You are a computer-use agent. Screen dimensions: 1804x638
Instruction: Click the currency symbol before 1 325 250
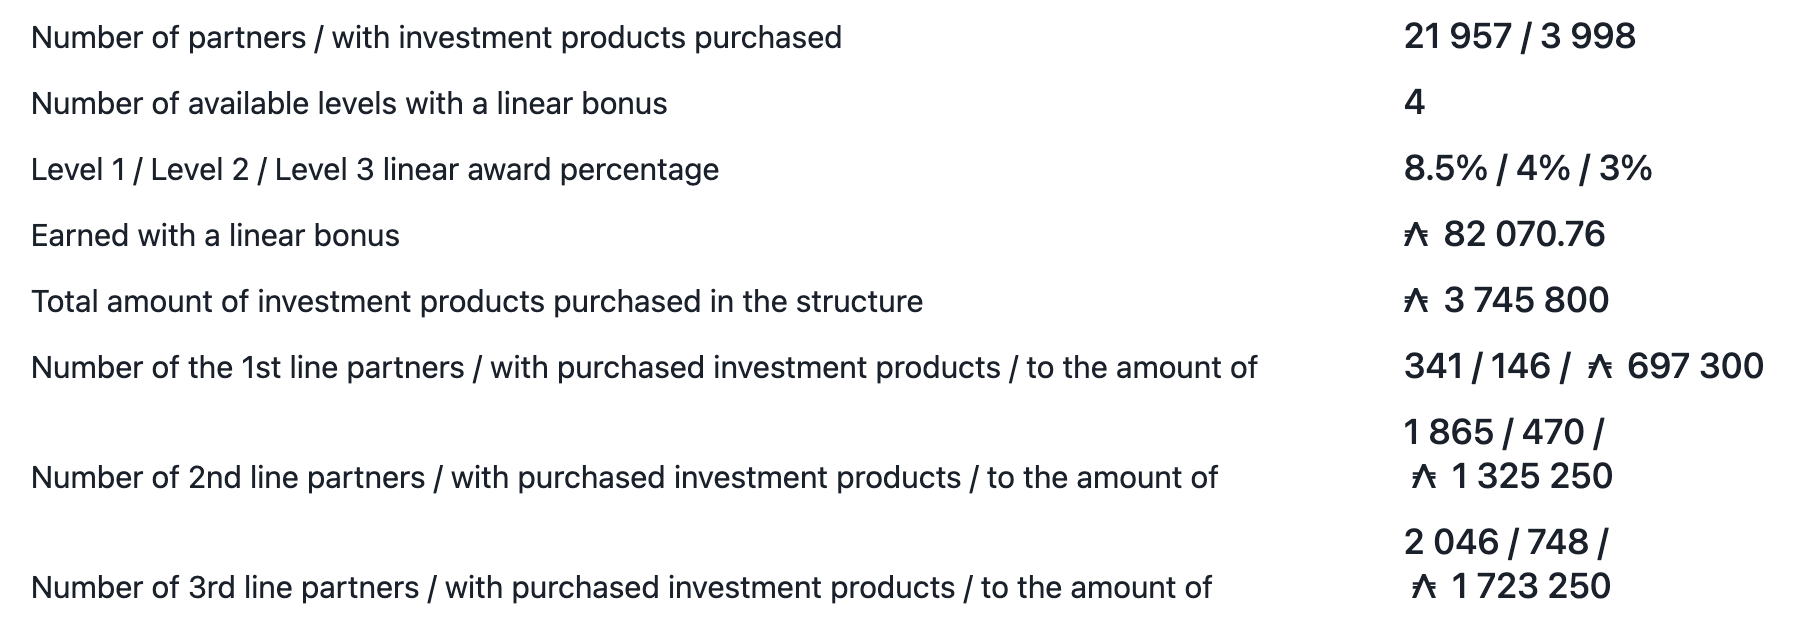tap(1423, 477)
